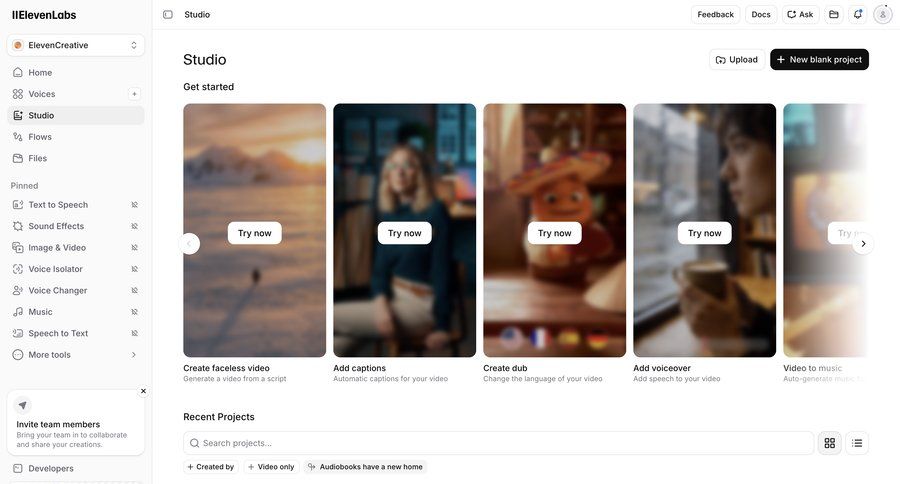Close the Invite team members card
900x484 pixels.
[x=143, y=391]
